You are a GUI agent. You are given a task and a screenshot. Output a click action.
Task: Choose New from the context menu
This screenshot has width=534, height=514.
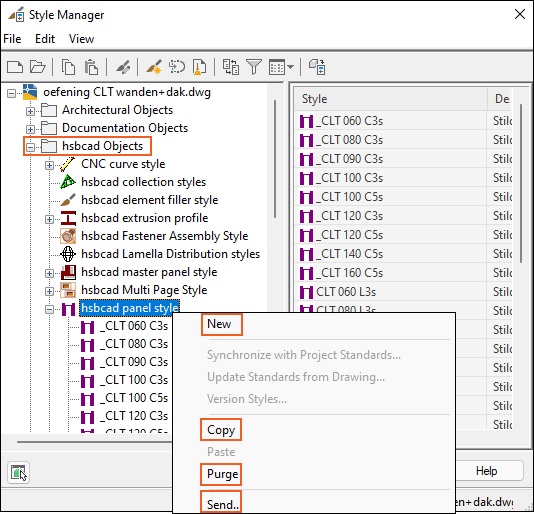click(x=219, y=324)
